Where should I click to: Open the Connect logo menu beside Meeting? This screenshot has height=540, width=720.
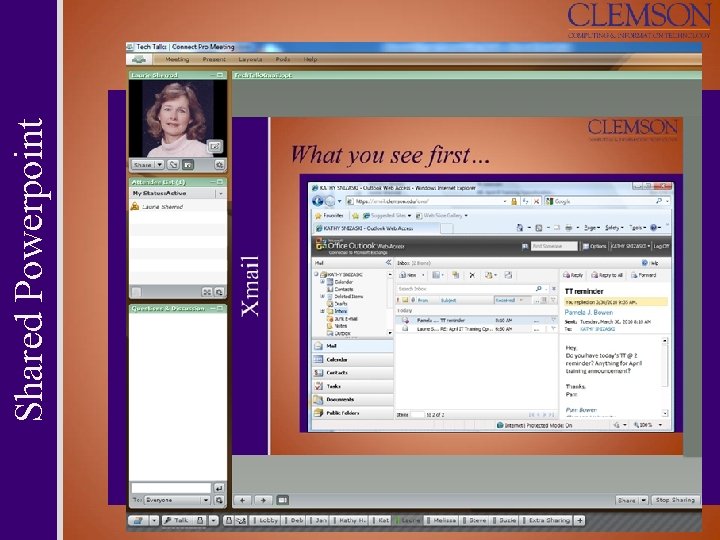(x=139, y=59)
